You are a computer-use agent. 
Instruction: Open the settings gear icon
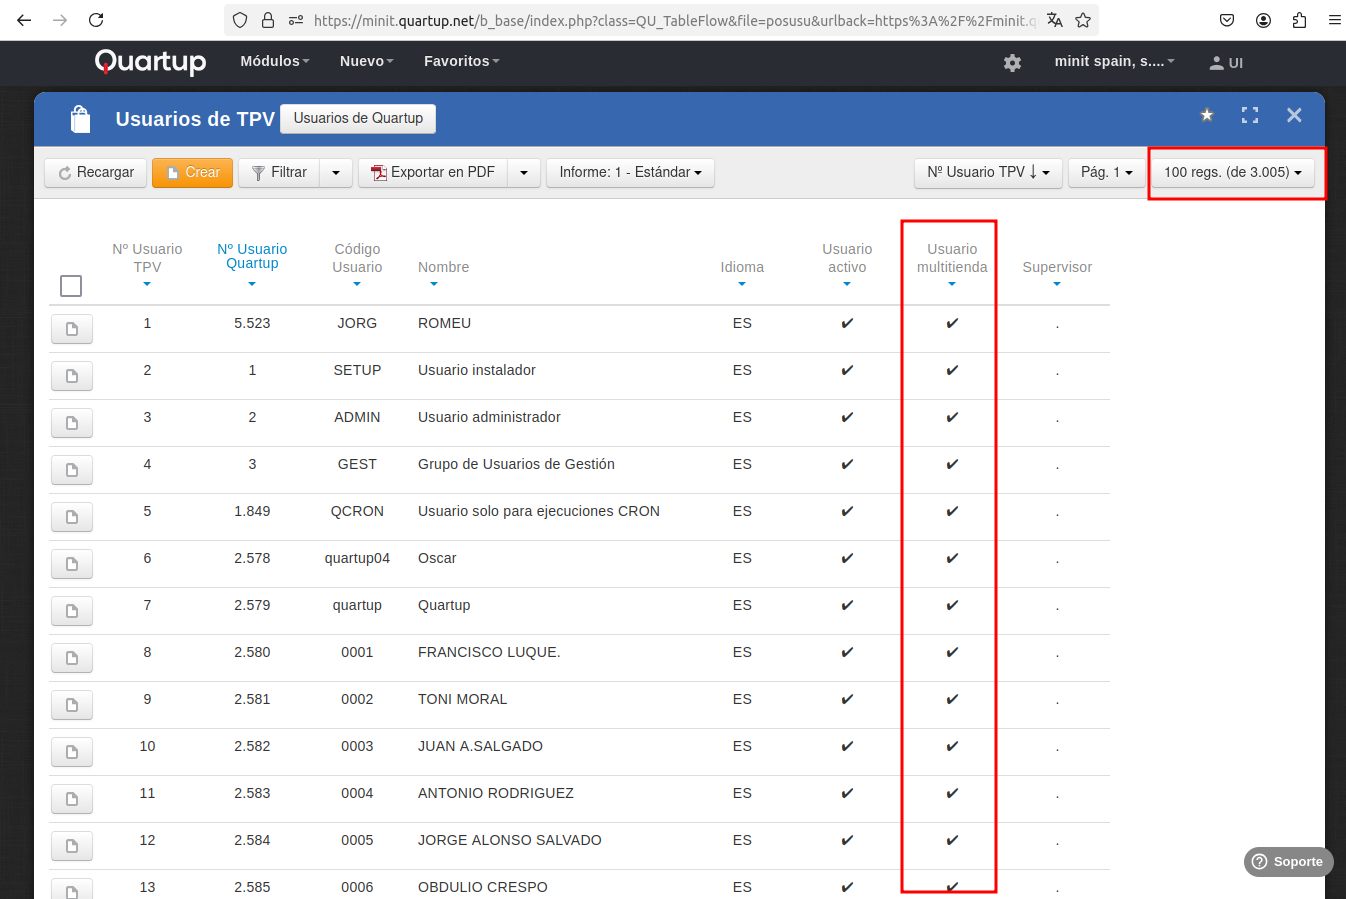pos(1012,63)
